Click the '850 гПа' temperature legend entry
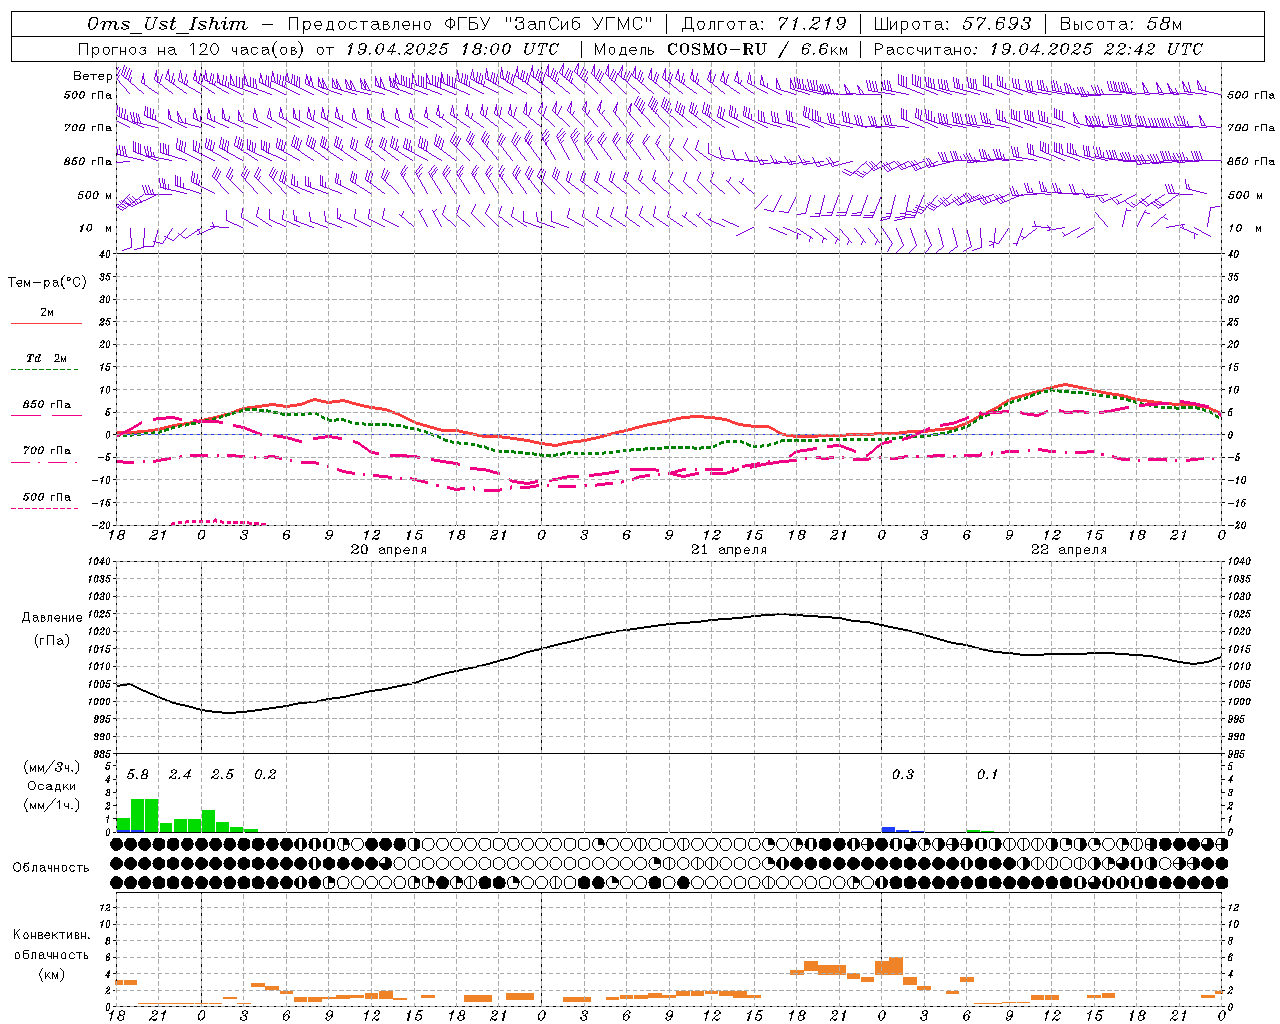The height and width of the screenshot is (1024, 1280). [x=47, y=405]
